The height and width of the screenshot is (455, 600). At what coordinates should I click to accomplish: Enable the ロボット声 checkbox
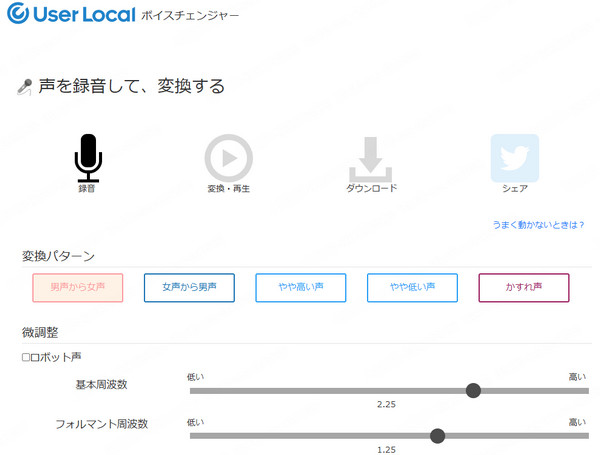tap(26, 357)
